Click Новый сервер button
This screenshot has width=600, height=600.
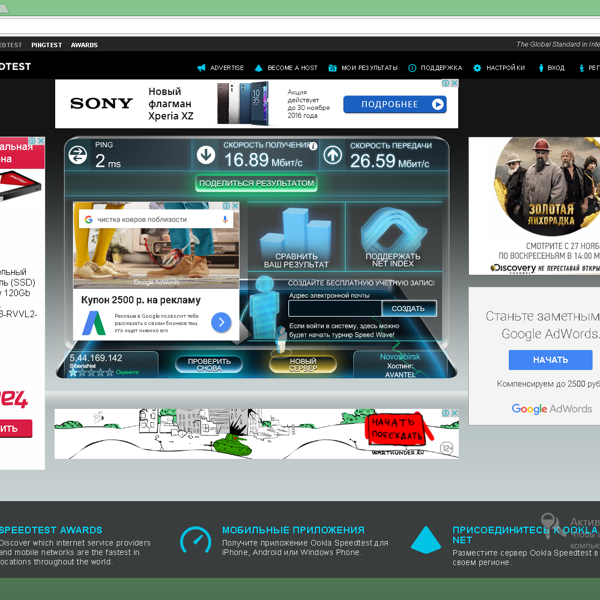tap(303, 364)
